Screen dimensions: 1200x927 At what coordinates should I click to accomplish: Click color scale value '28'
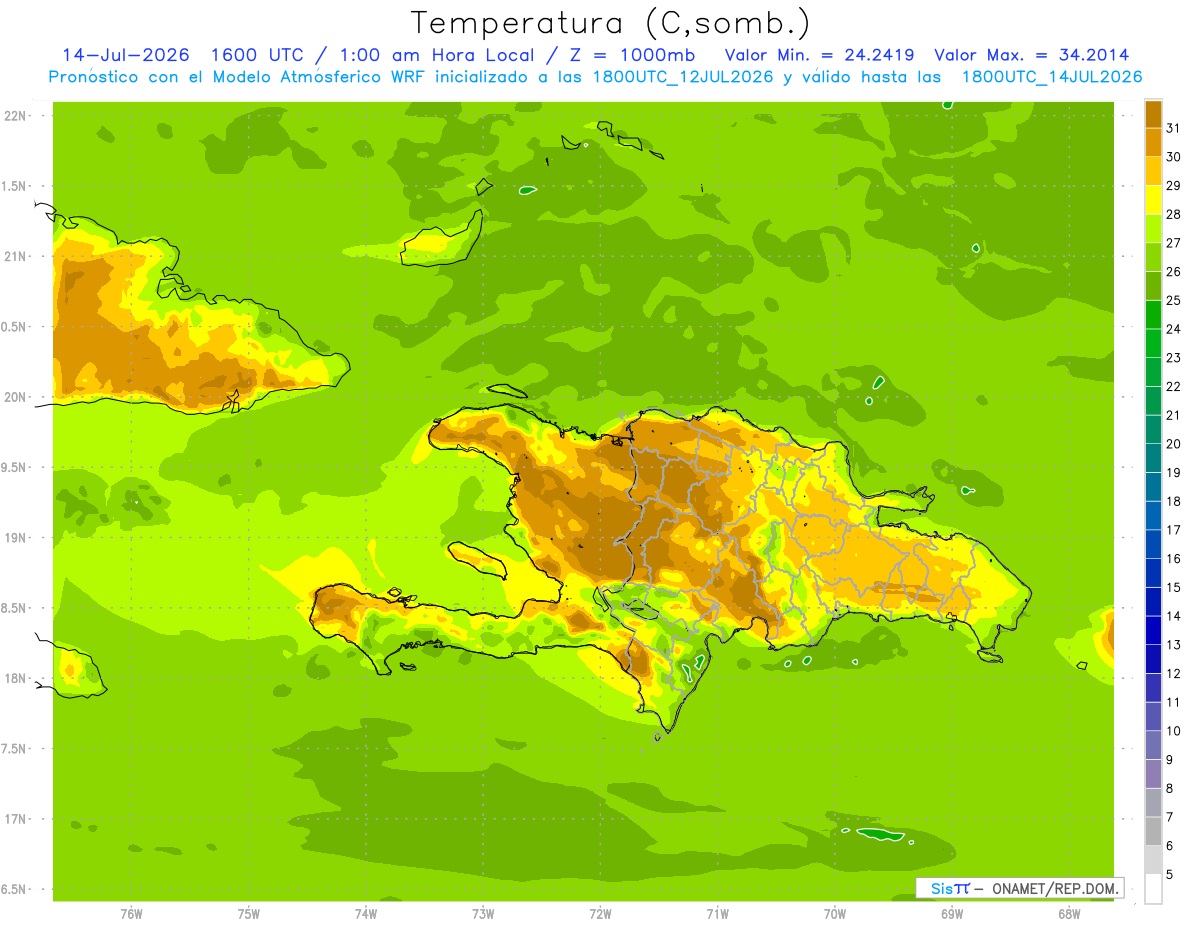coord(1174,214)
